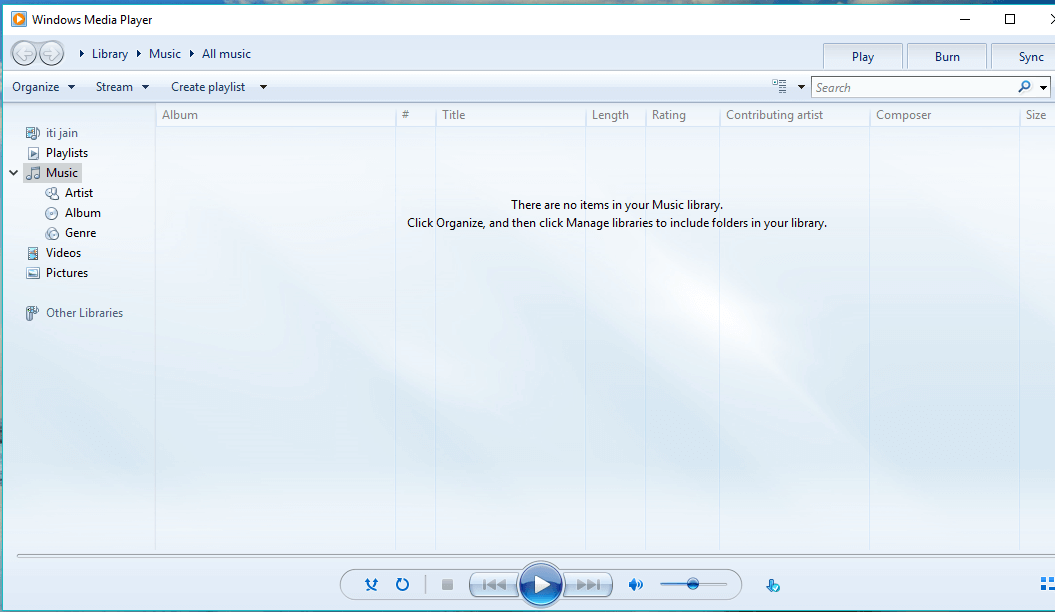Focus the Search box
The width and height of the screenshot is (1055, 612).
pos(914,87)
